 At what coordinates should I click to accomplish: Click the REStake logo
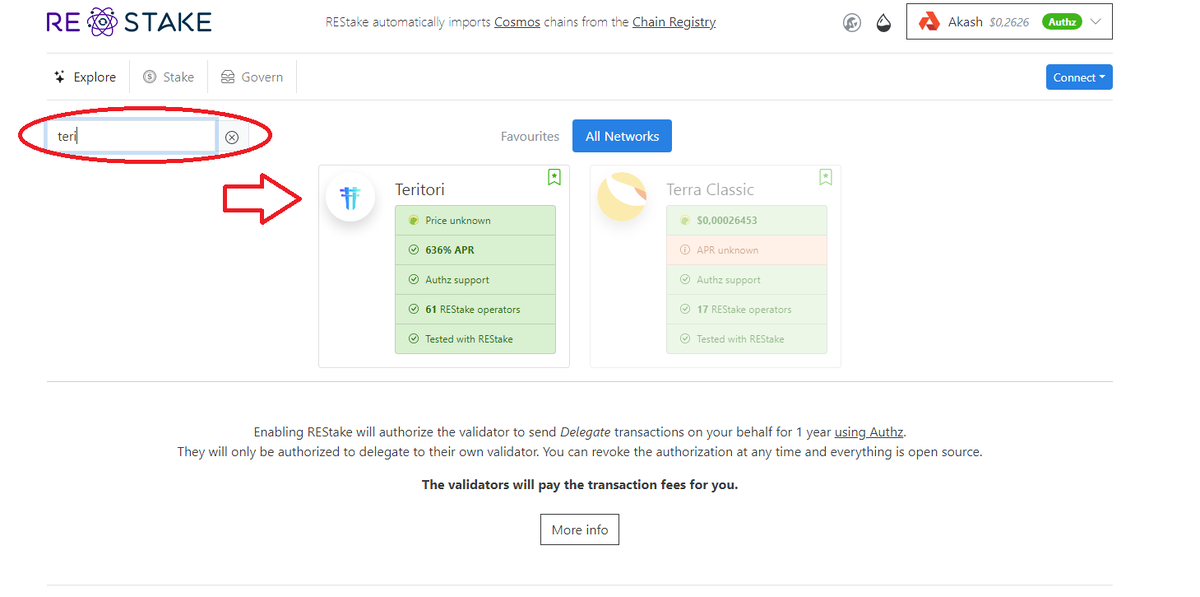pyautogui.click(x=129, y=21)
